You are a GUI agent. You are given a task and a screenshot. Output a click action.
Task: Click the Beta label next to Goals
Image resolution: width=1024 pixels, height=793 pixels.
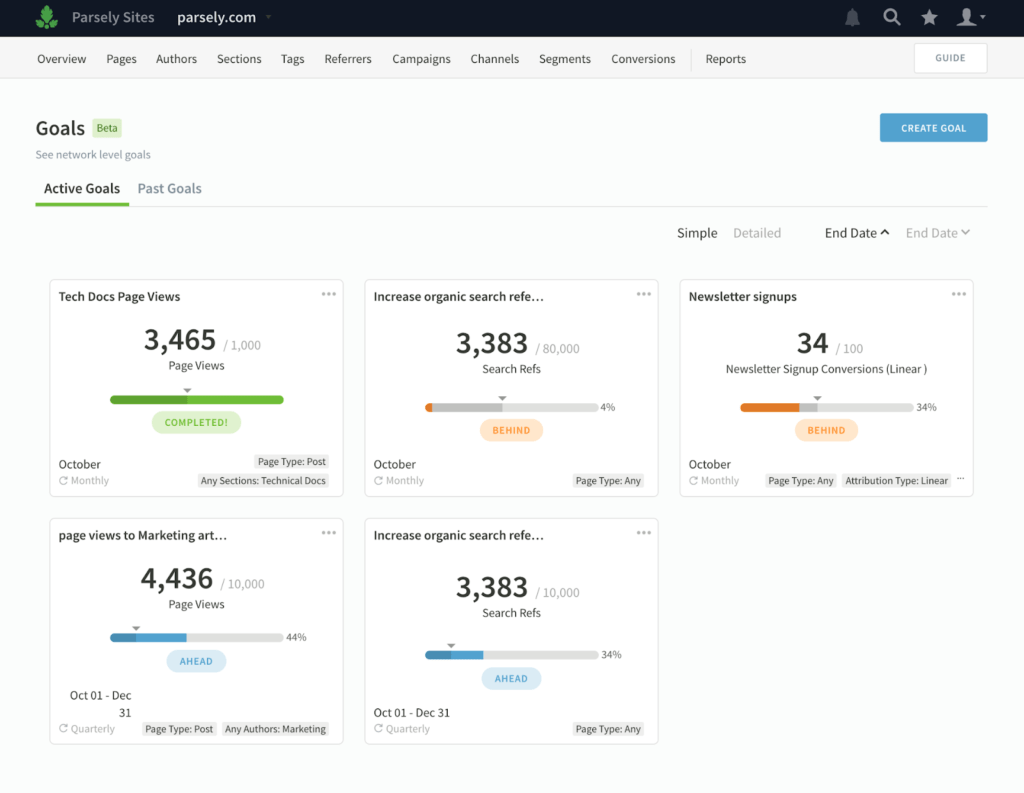pos(107,128)
